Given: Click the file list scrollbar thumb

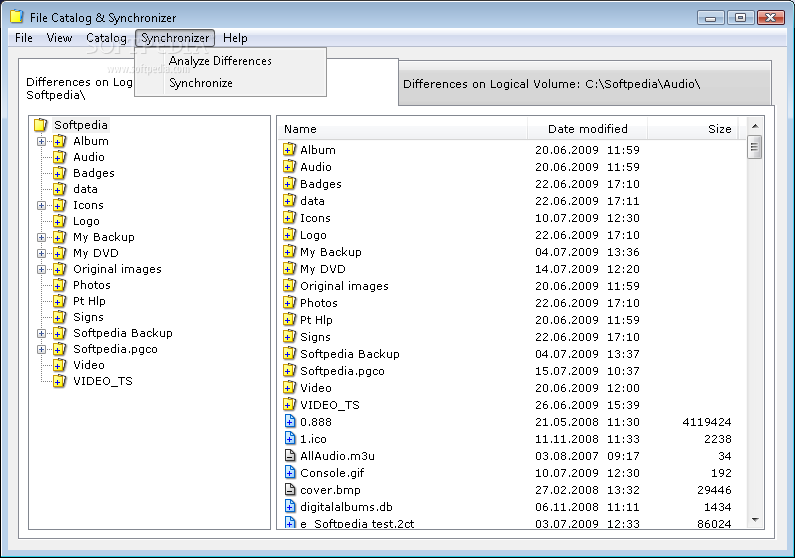Looking at the screenshot, I should [x=754, y=147].
